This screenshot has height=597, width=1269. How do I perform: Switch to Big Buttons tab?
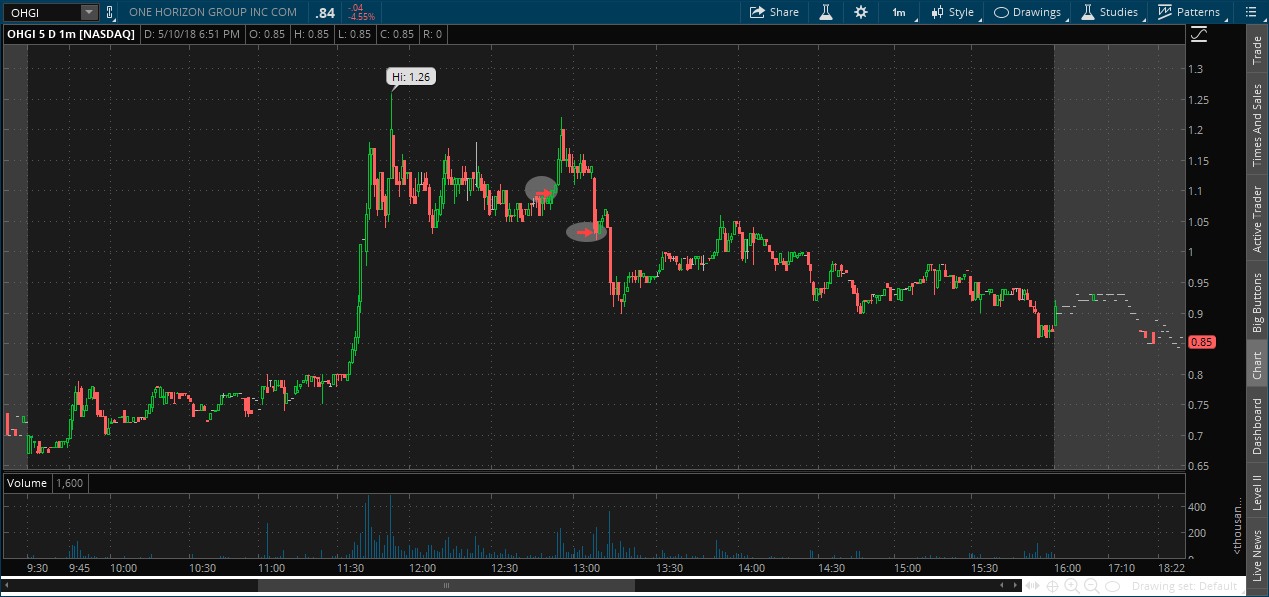coord(1257,303)
